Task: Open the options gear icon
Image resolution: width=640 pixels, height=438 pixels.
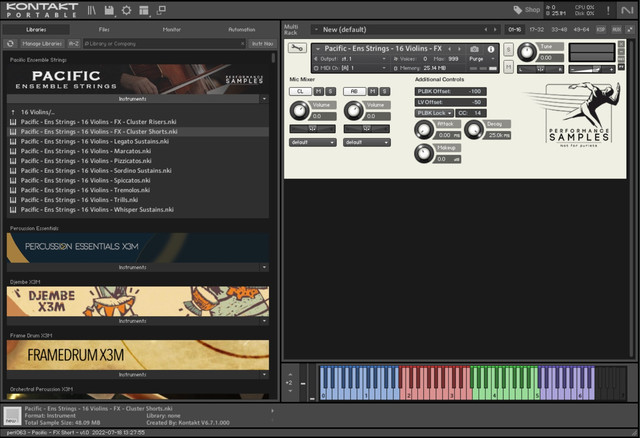Action: pyautogui.click(x=127, y=10)
